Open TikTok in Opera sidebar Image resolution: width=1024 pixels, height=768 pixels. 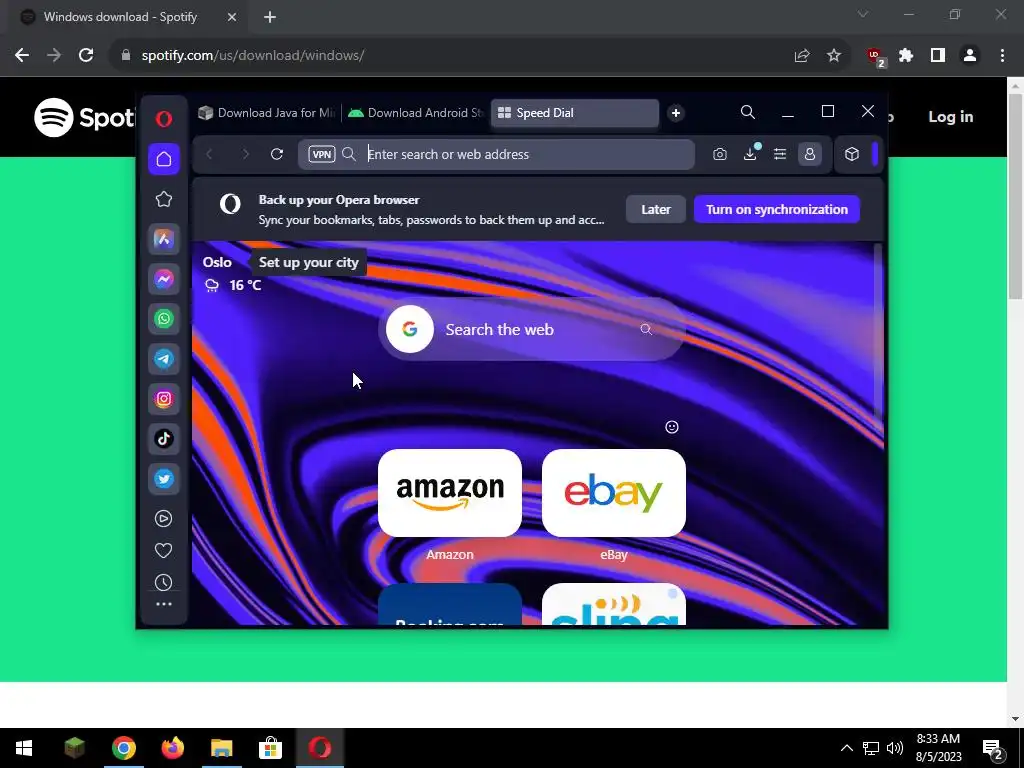pos(164,438)
